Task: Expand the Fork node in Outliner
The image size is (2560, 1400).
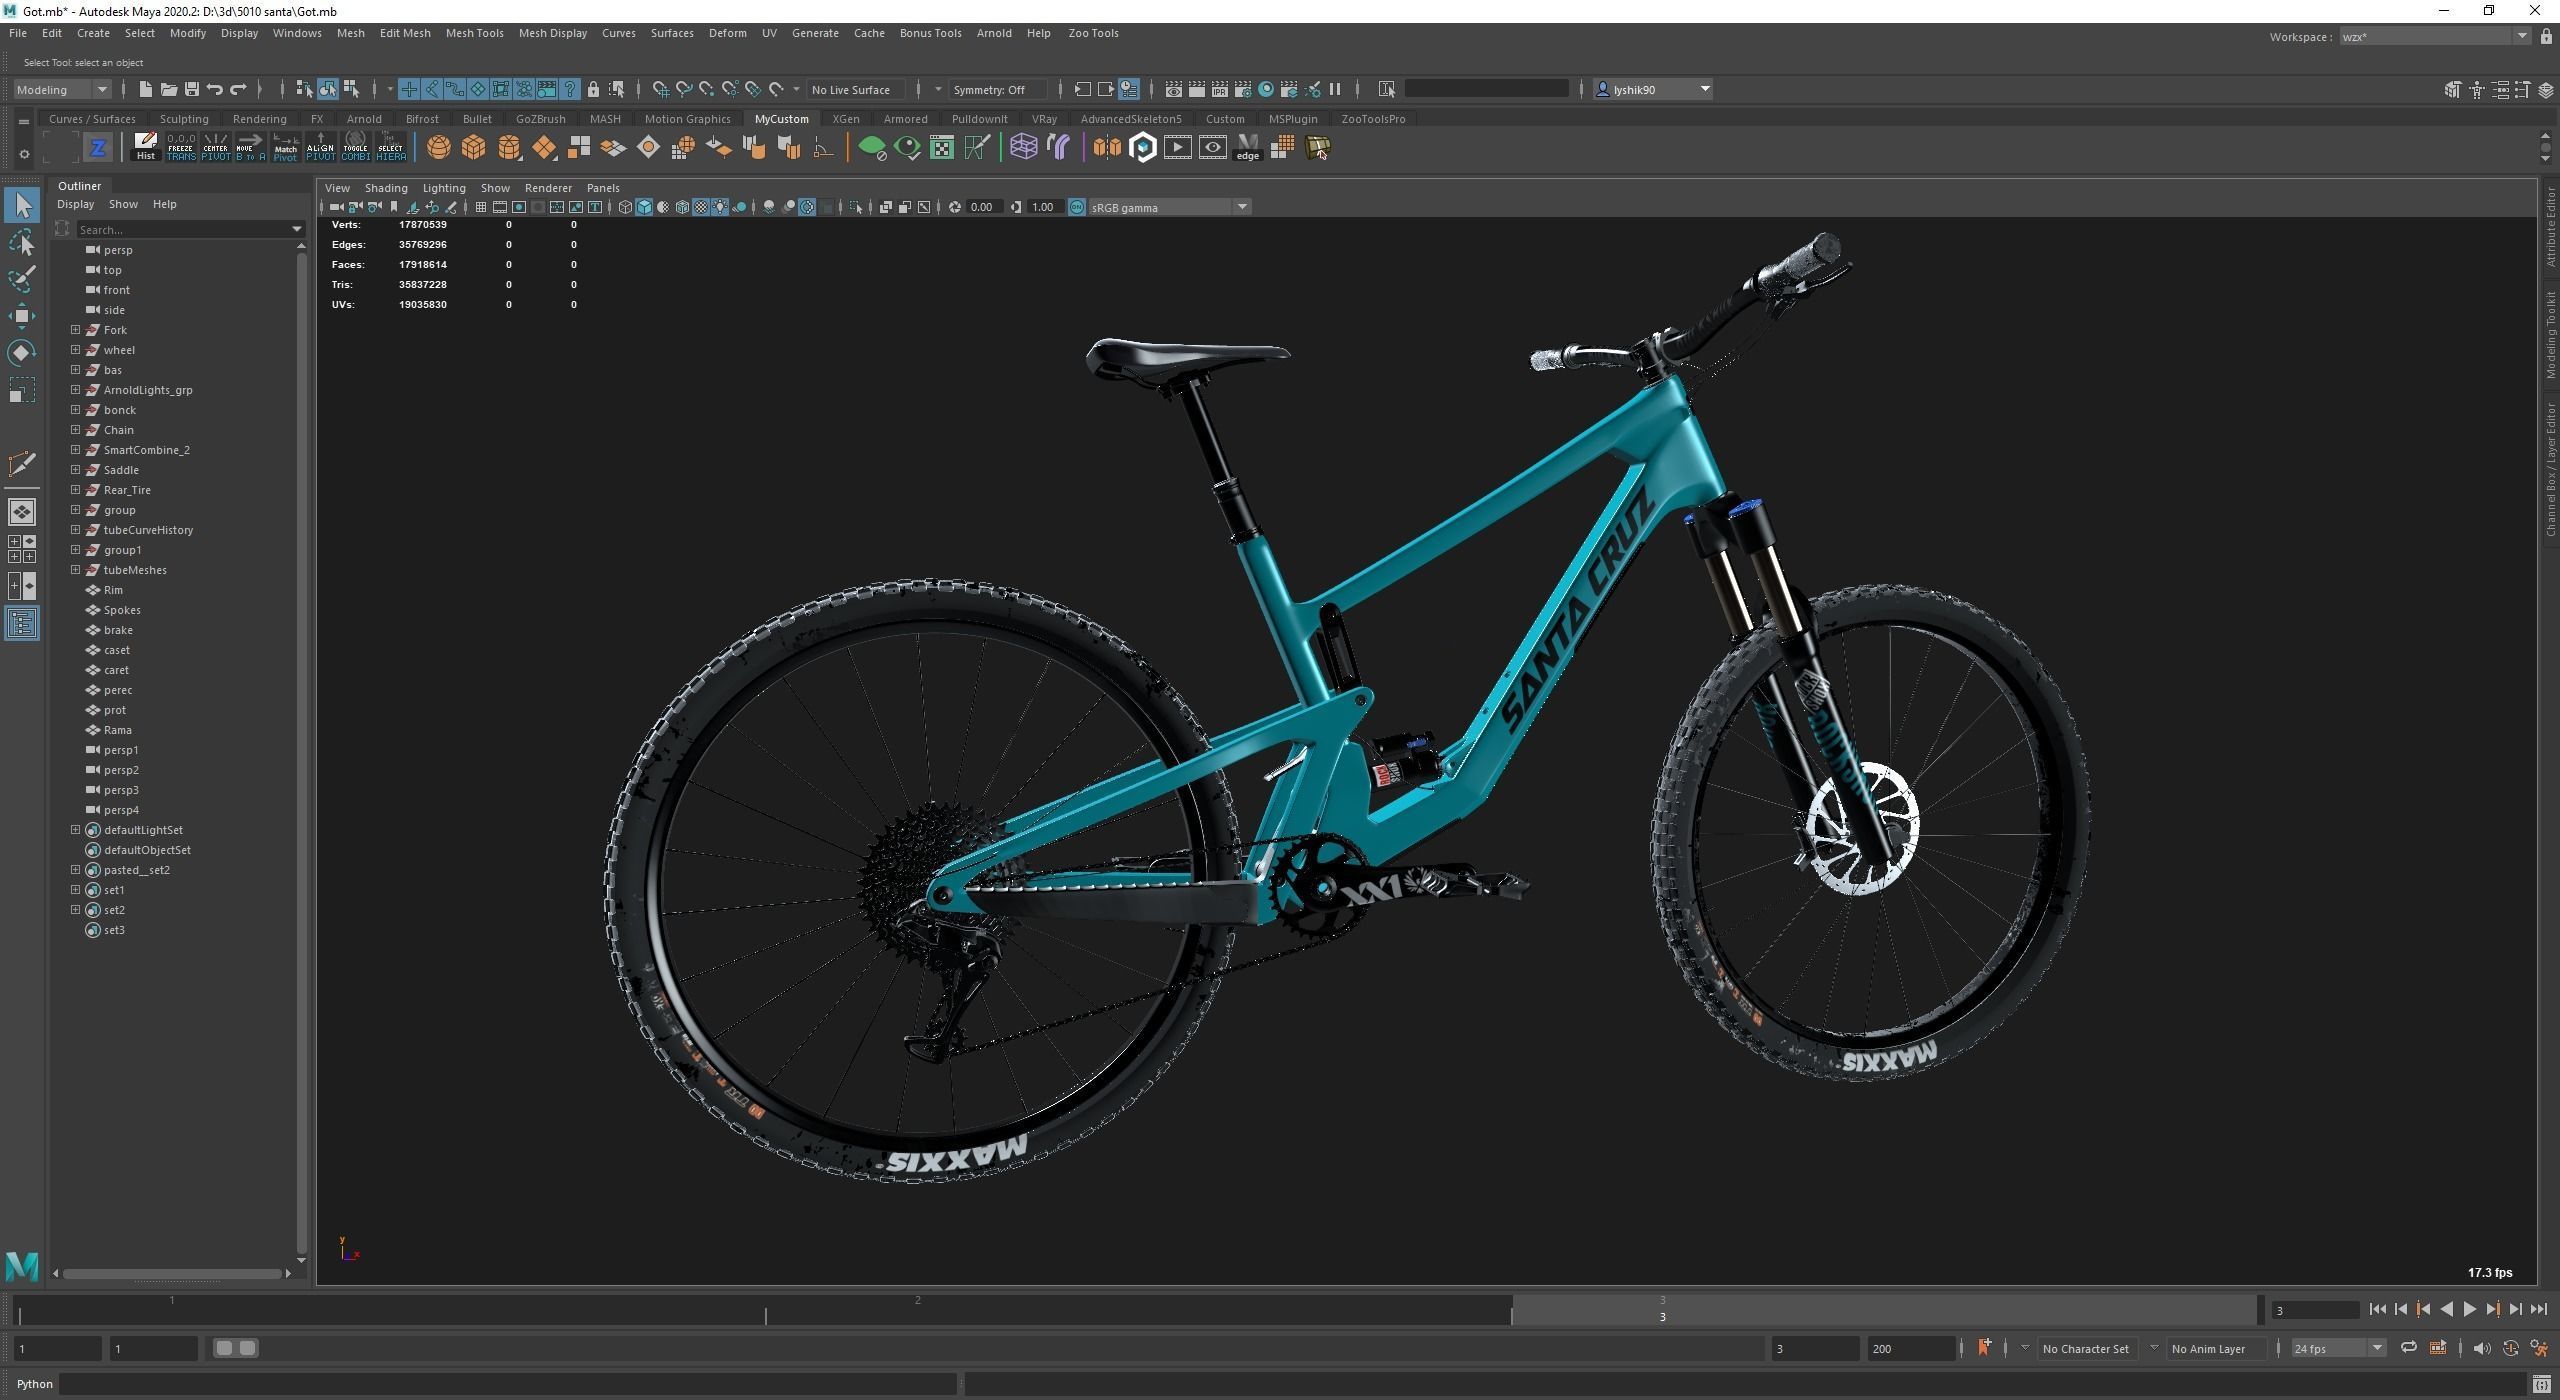Action: point(75,329)
